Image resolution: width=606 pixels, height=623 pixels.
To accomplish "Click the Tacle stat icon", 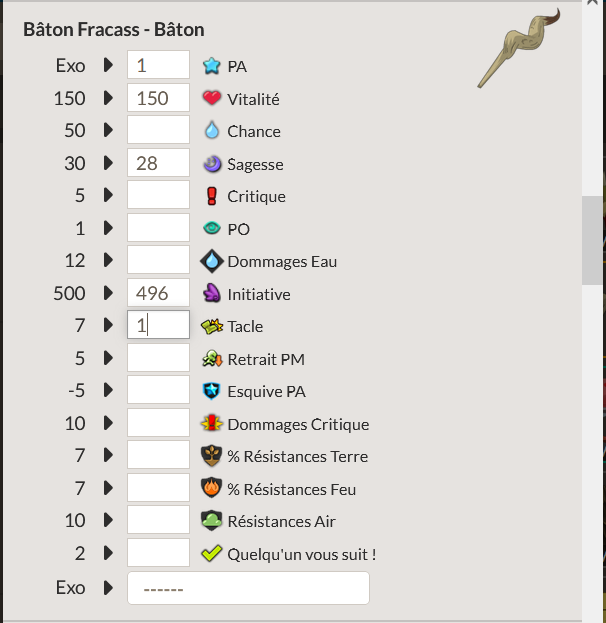I will click(x=210, y=326).
